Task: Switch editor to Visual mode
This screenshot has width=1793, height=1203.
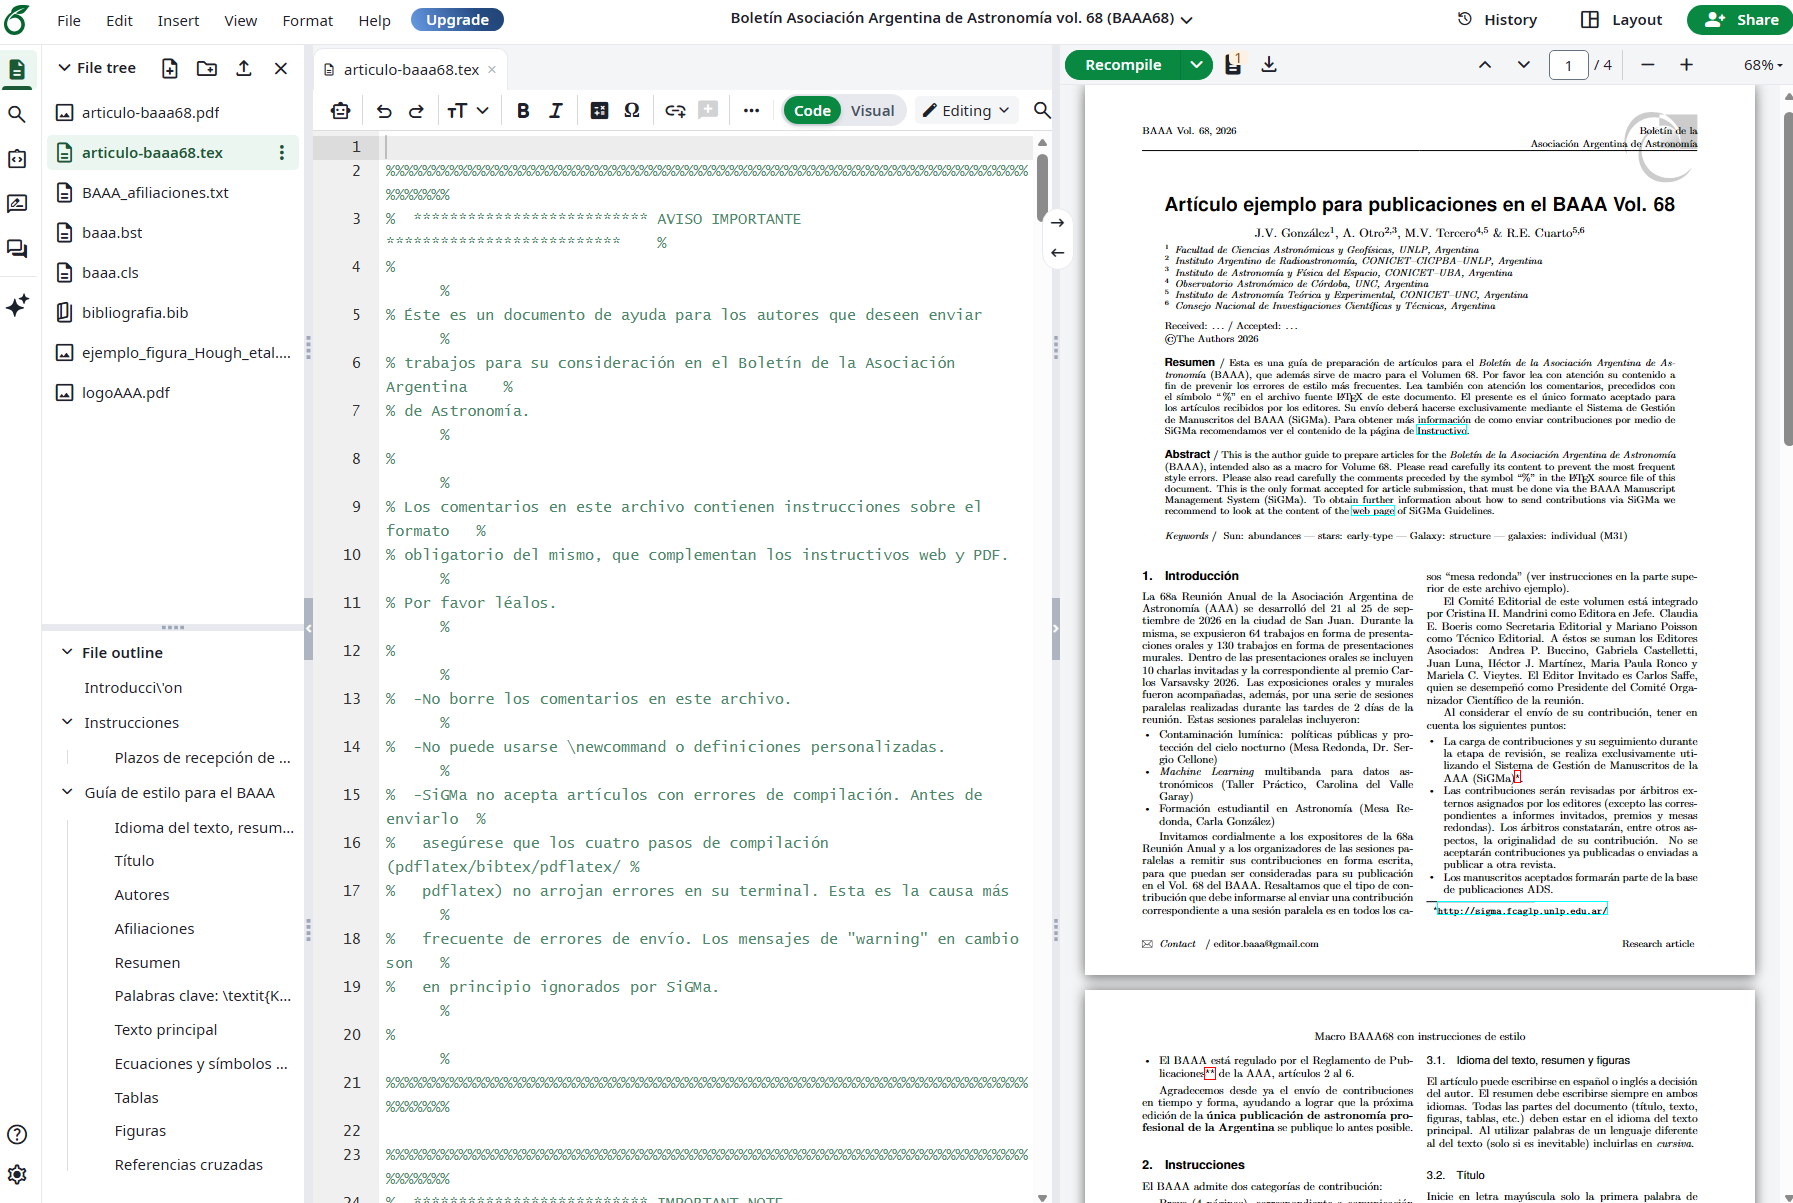Action: click(x=872, y=111)
